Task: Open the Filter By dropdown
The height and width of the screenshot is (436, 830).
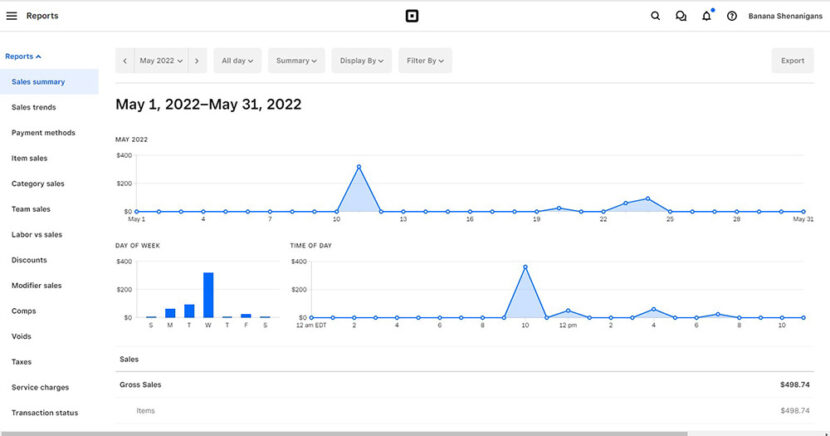Action: (x=425, y=61)
